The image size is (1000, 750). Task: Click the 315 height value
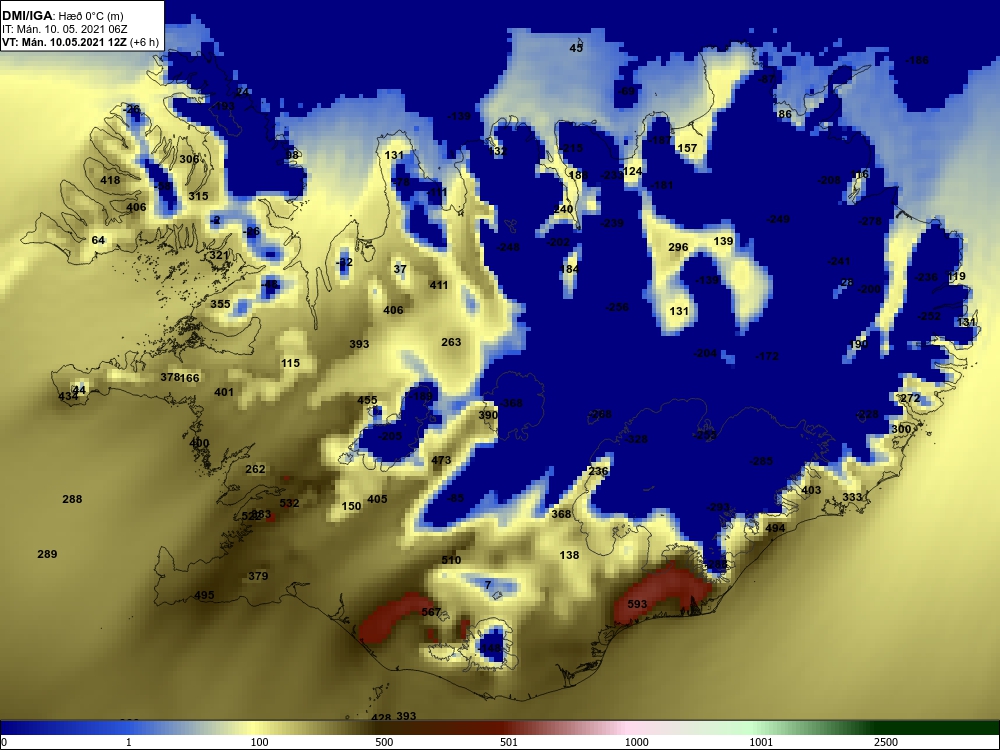[x=198, y=196]
